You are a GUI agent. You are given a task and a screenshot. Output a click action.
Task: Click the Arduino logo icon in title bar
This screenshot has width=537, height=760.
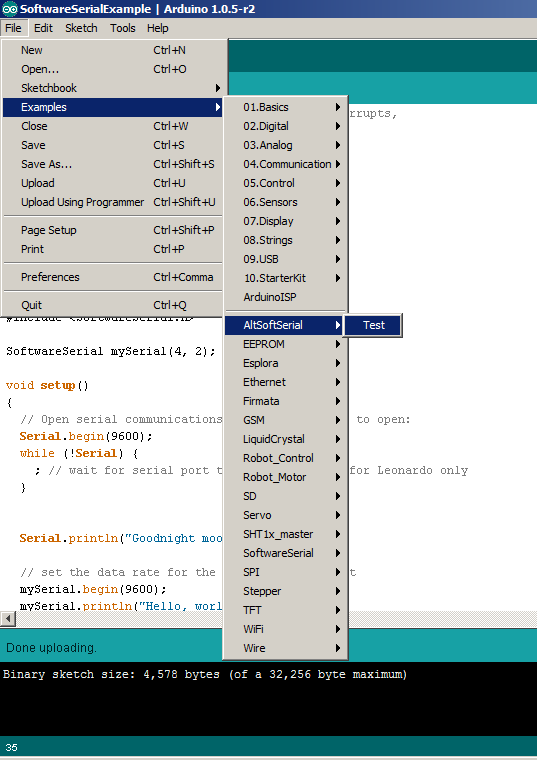[10, 9]
